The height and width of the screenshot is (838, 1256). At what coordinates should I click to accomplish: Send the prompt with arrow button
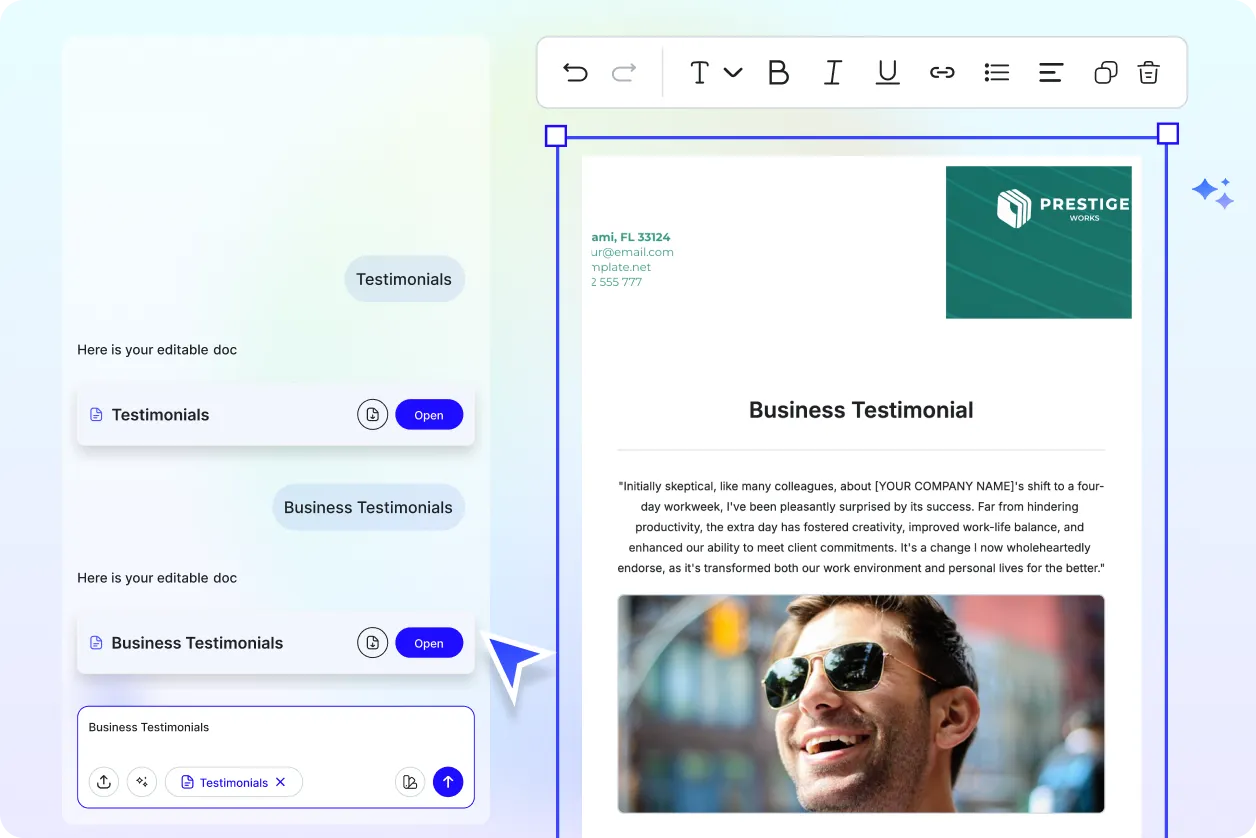pos(448,782)
